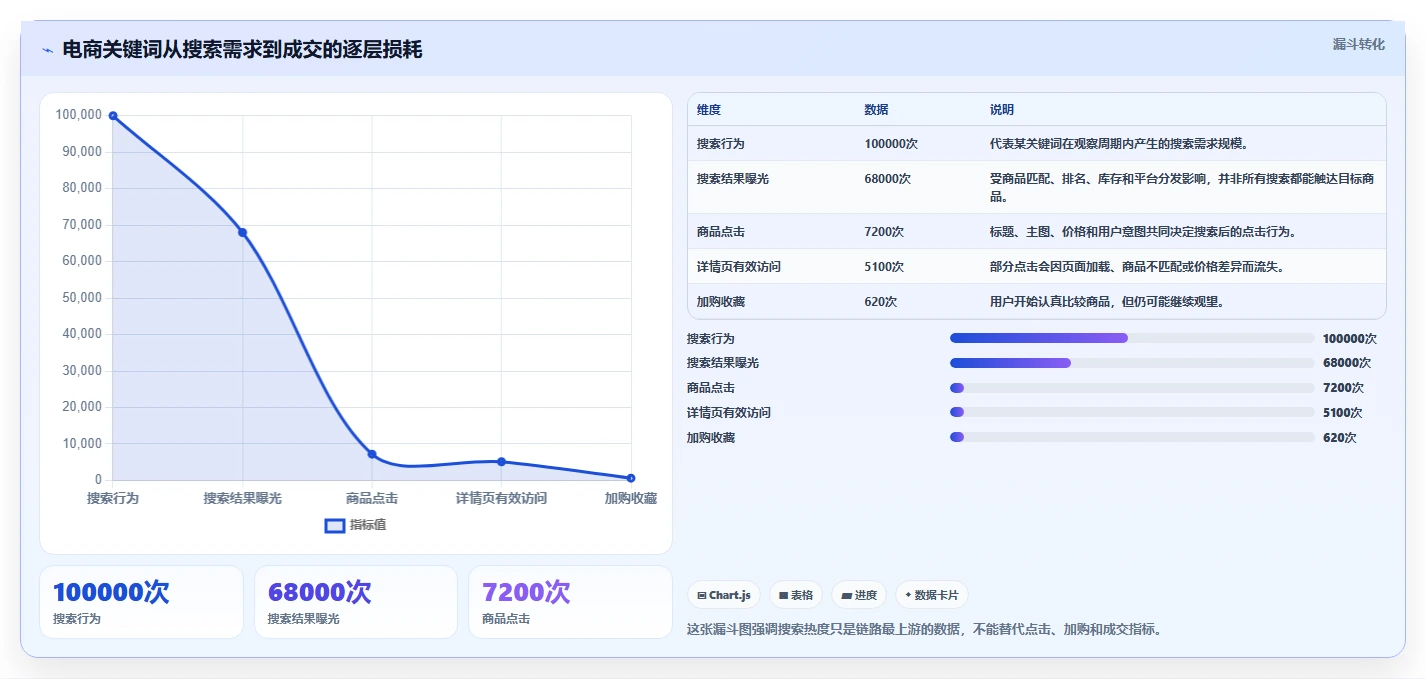The width and height of the screenshot is (1426, 679).
Task: Click the 10,000 y-axis label
Action: point(82,443)
